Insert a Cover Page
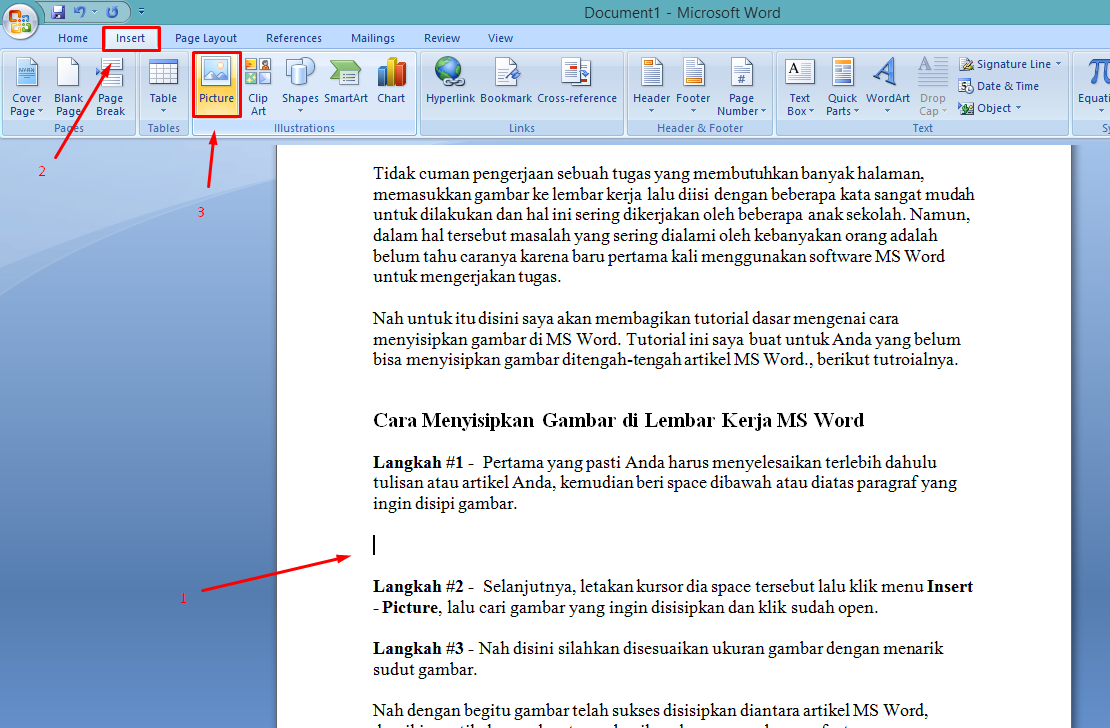 click(x=27, y=86)
